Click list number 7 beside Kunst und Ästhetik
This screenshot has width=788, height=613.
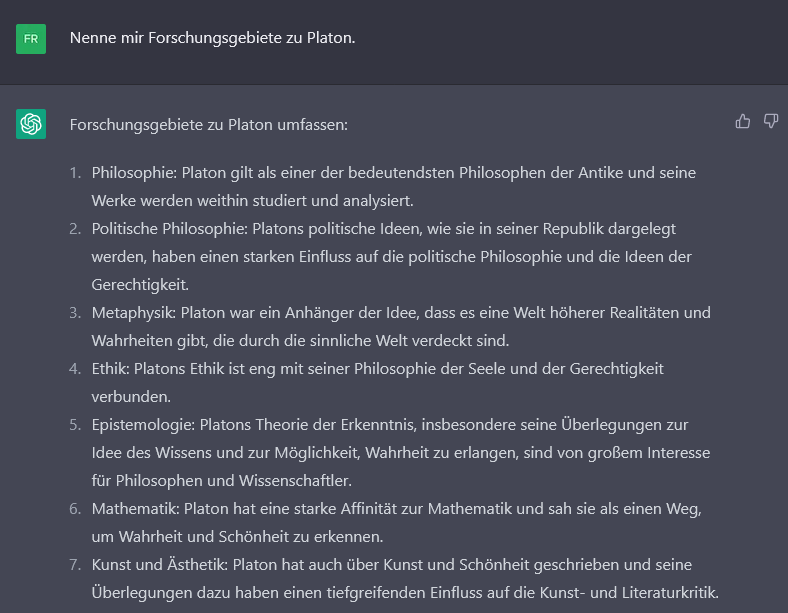pyautogui.click(x=75, y=564)
